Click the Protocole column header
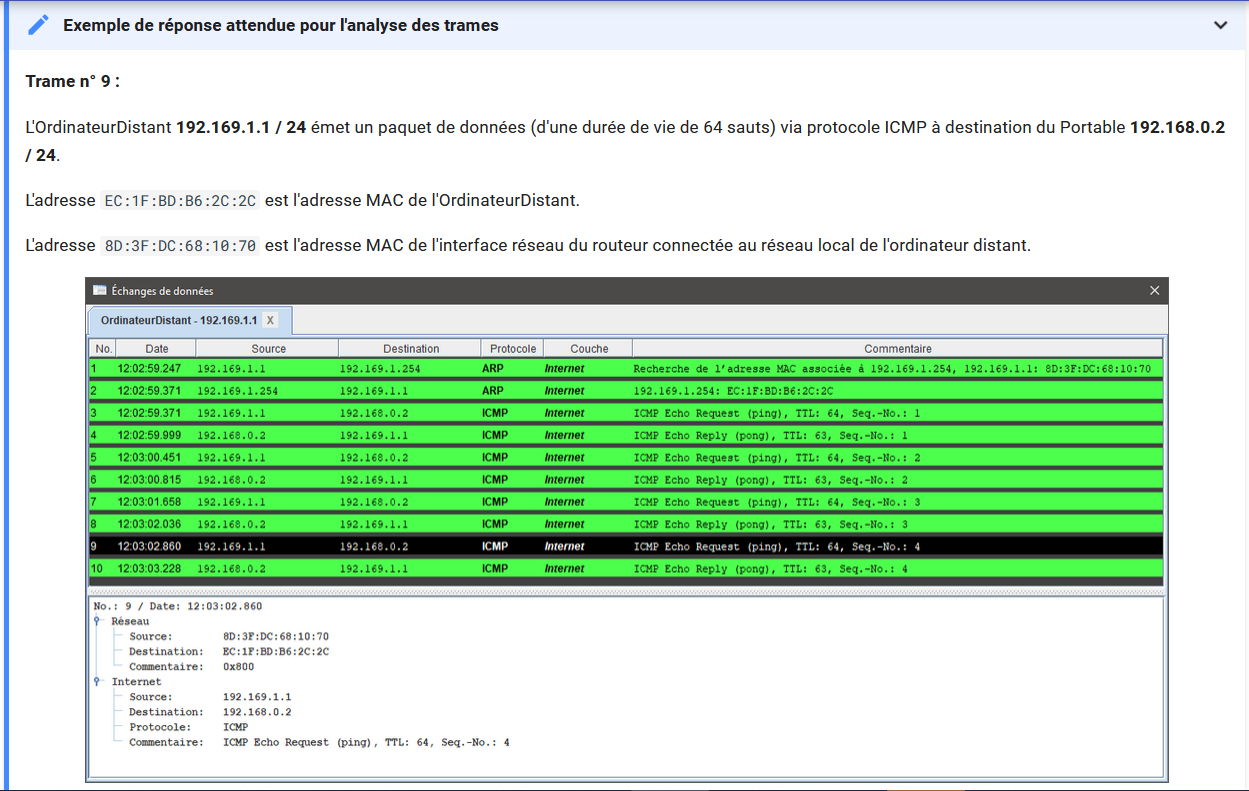Screen dimensions: 1249x791 513,349
